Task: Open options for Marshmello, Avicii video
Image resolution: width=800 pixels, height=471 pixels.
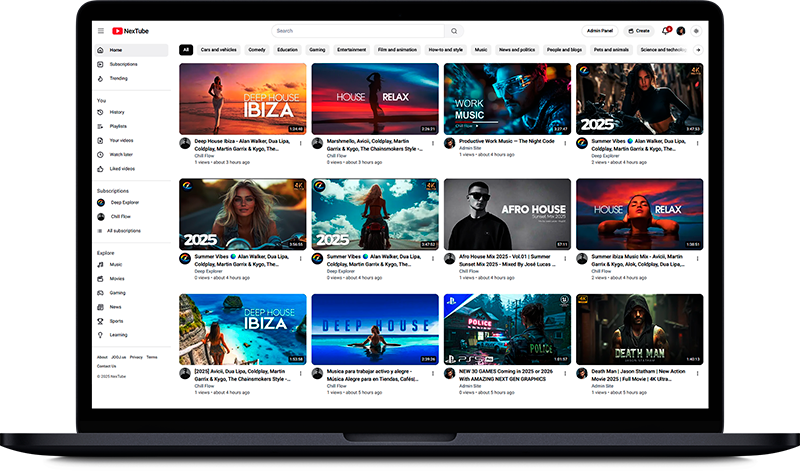Action: (x=433, y=143)
